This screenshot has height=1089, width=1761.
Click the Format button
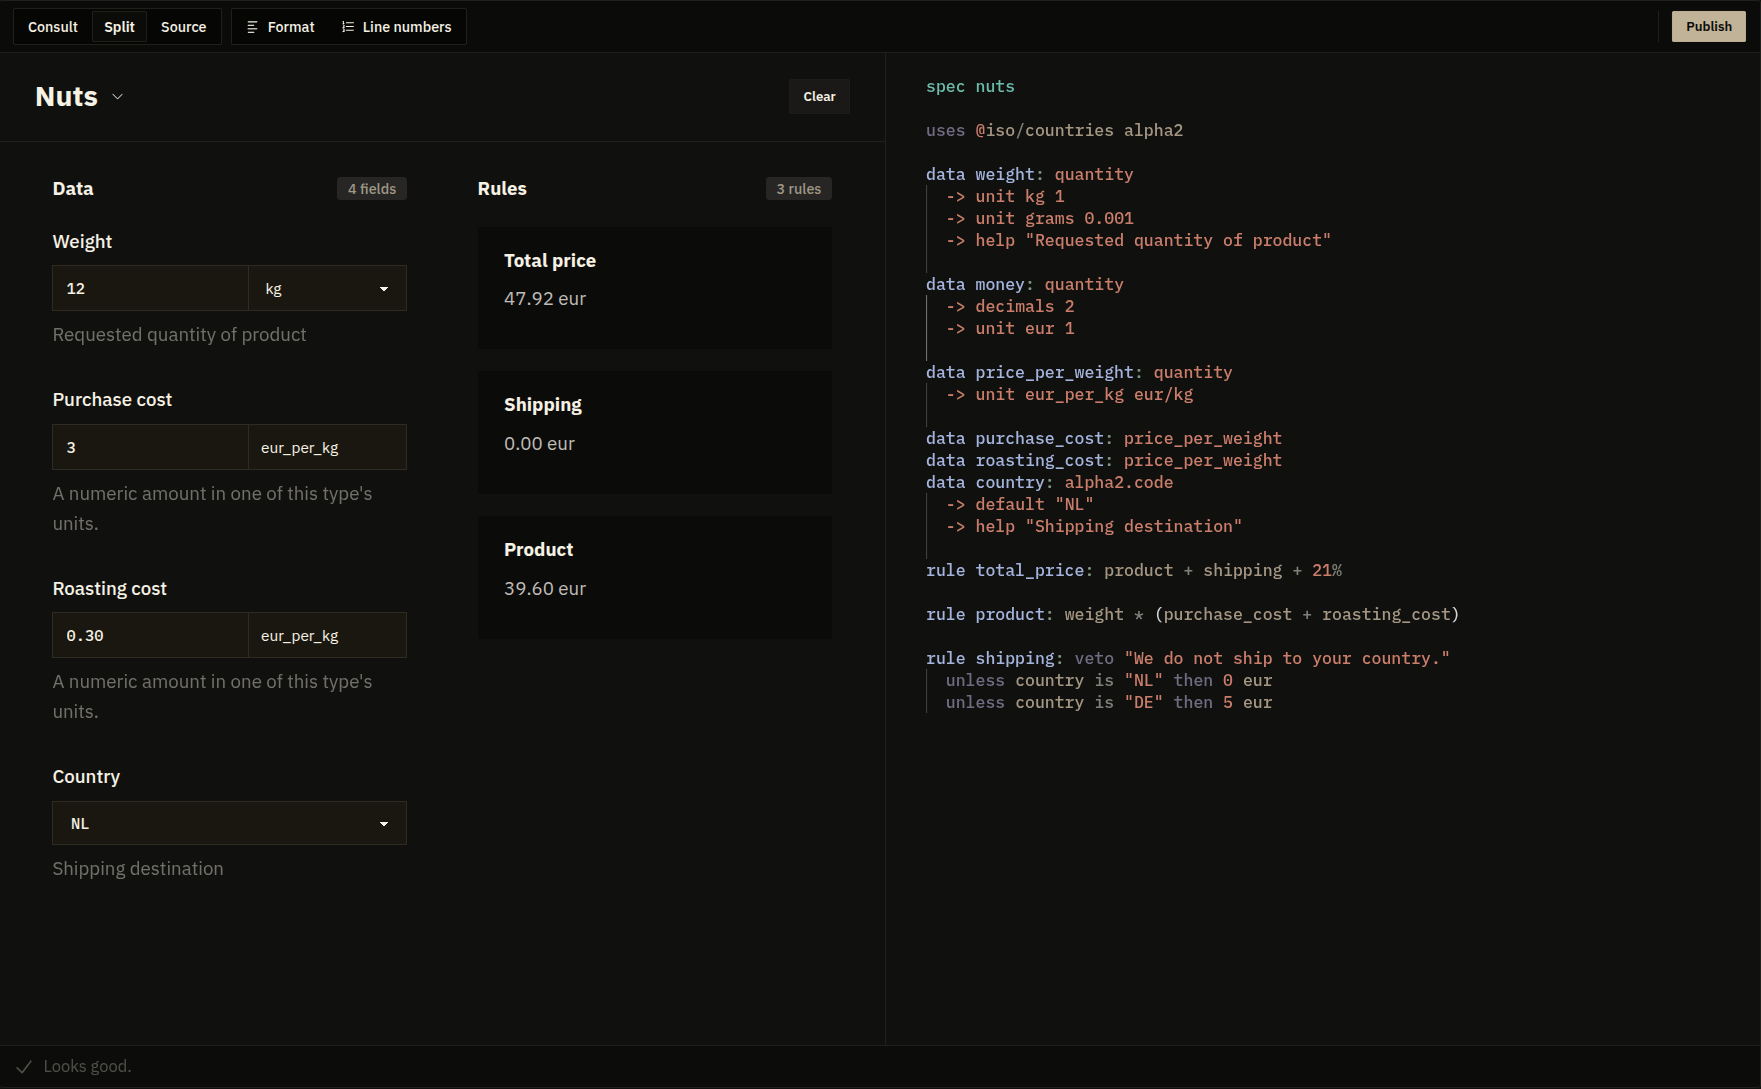[x=281, y=27]
